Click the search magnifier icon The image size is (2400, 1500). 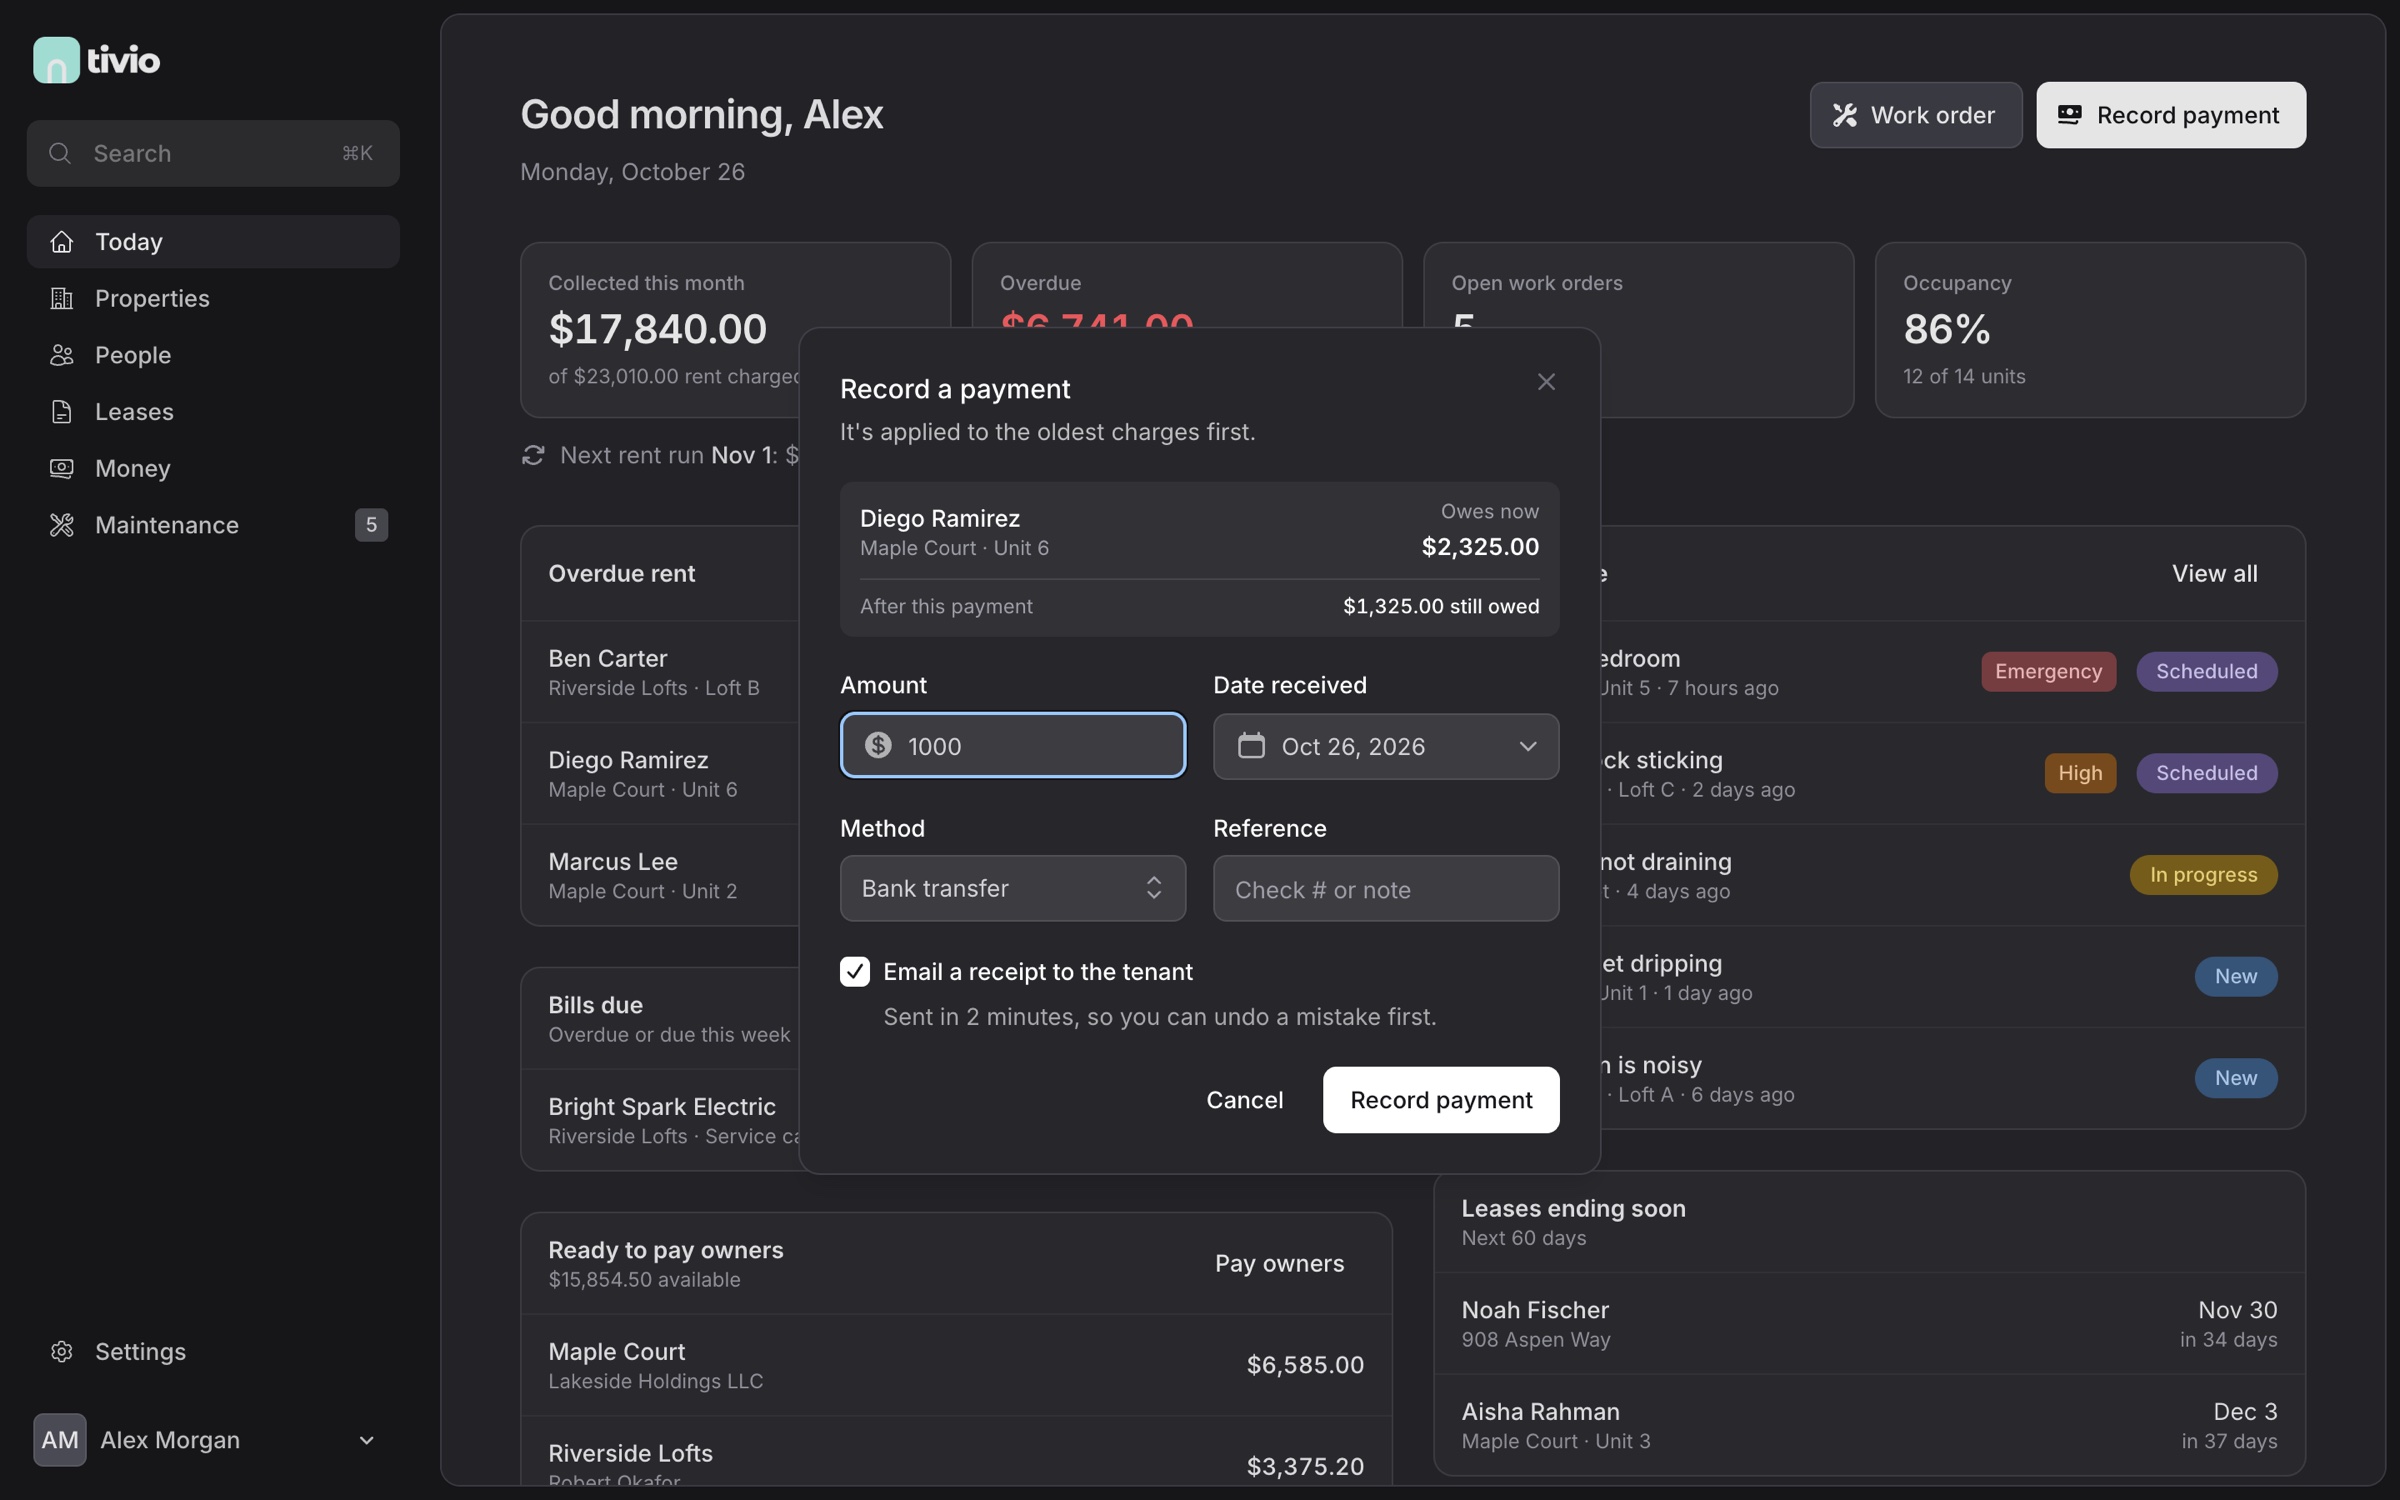[x=60, y=153]
